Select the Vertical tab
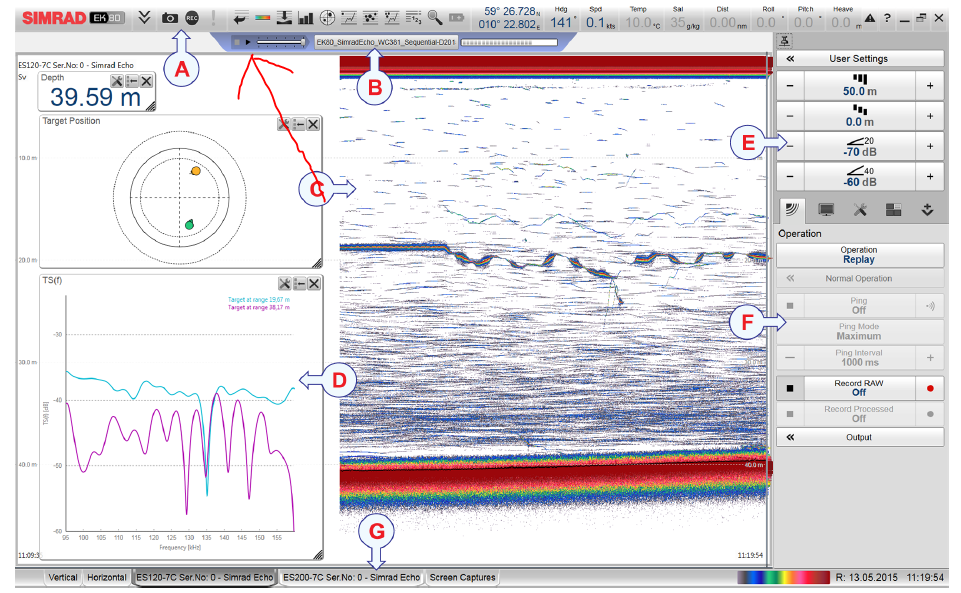The image size is (961, 593). 63,578
